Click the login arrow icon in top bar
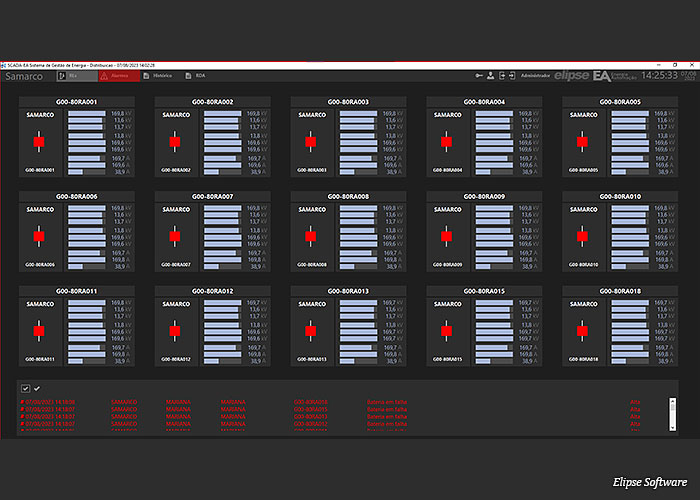 coord(502,76)
